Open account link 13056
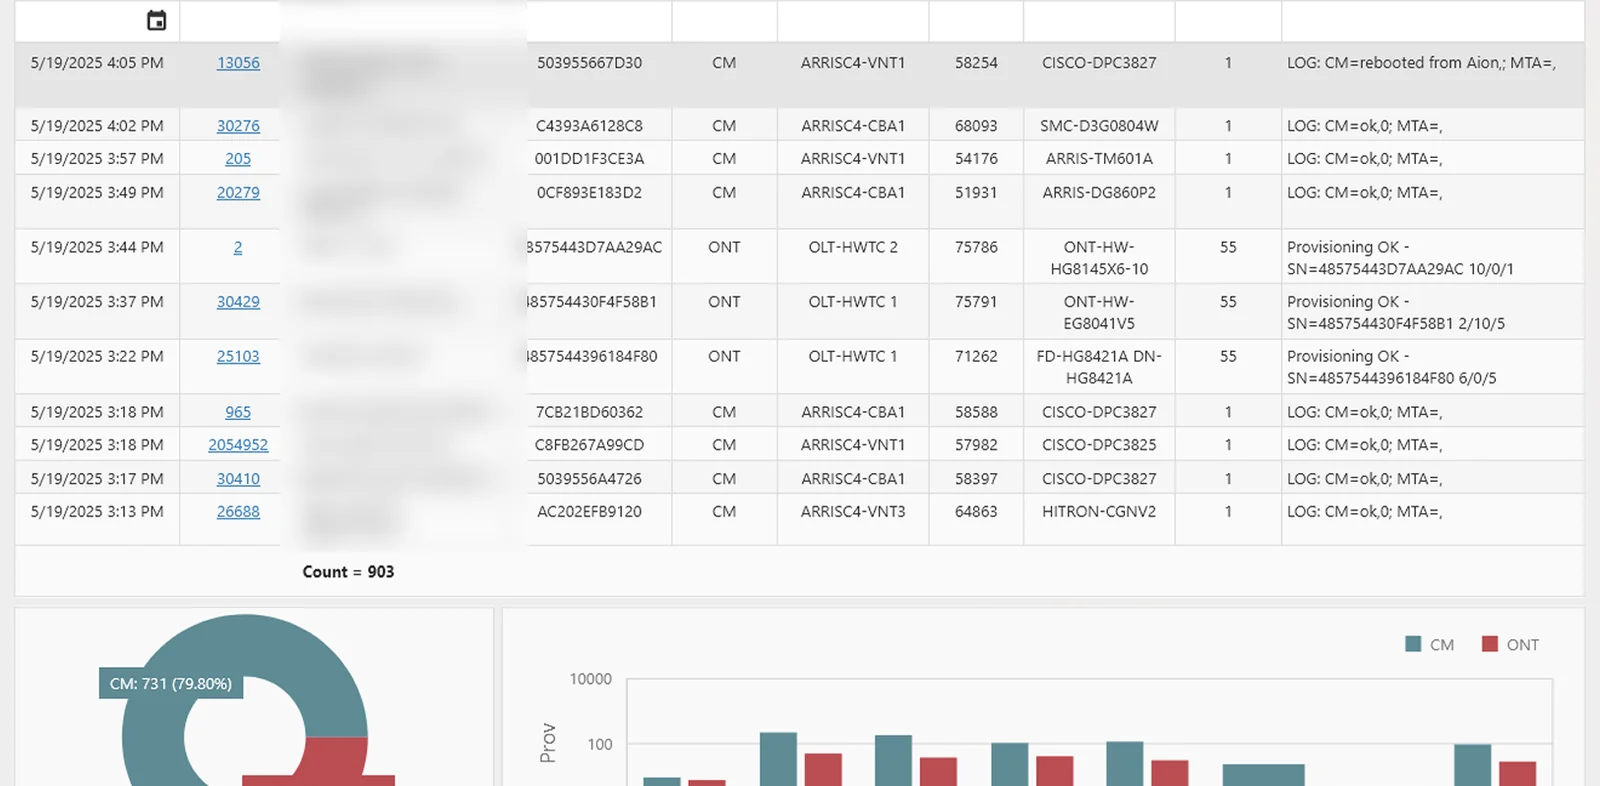 pos(238,63)
